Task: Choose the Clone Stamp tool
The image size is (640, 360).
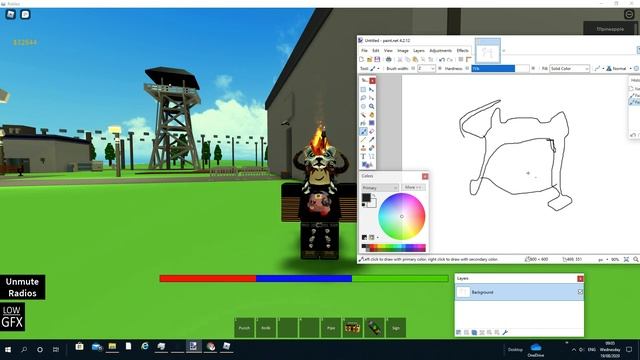Action: click(363, 148)
